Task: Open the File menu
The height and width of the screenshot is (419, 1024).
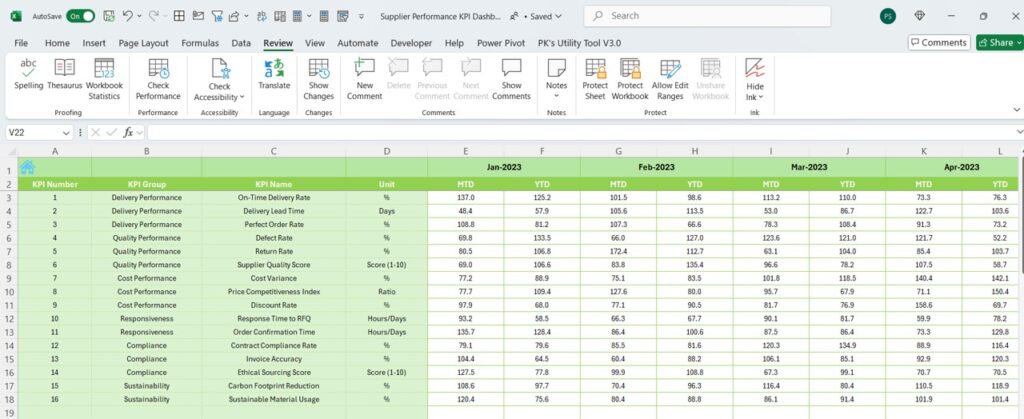Action: 21,43
